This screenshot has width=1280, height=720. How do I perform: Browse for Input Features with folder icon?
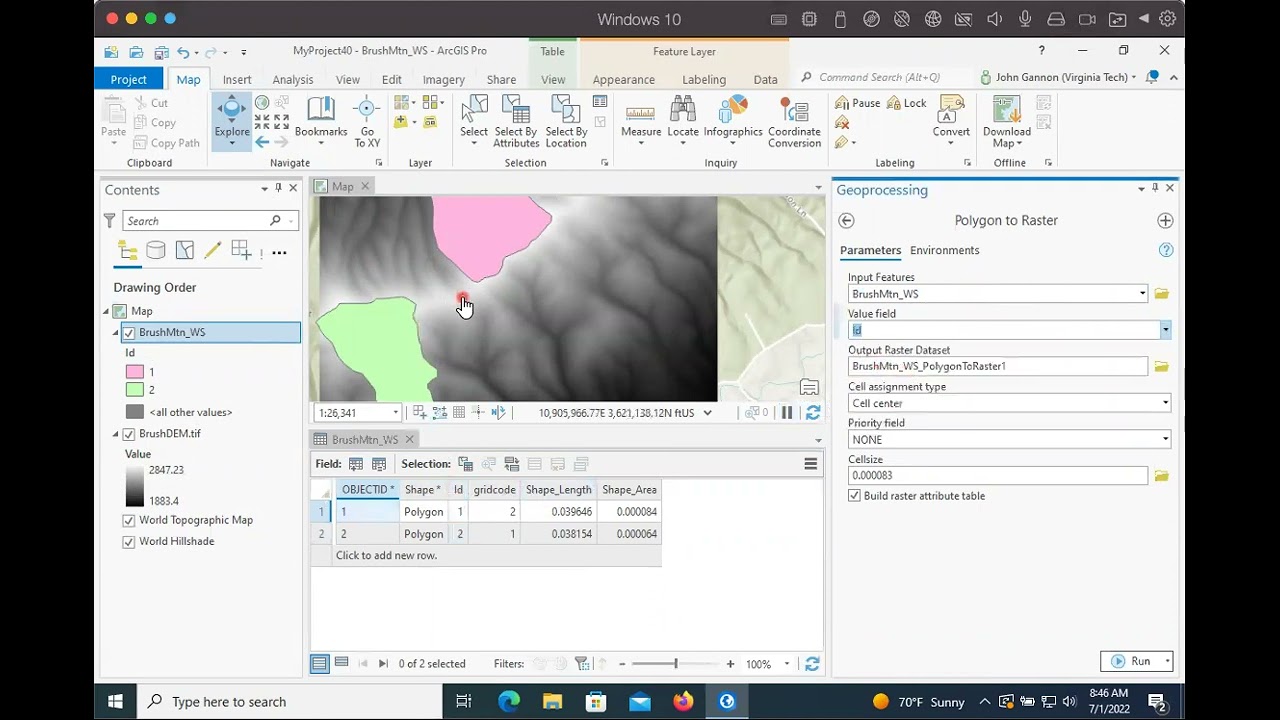pyautogui.click(x=1161, y=294)
